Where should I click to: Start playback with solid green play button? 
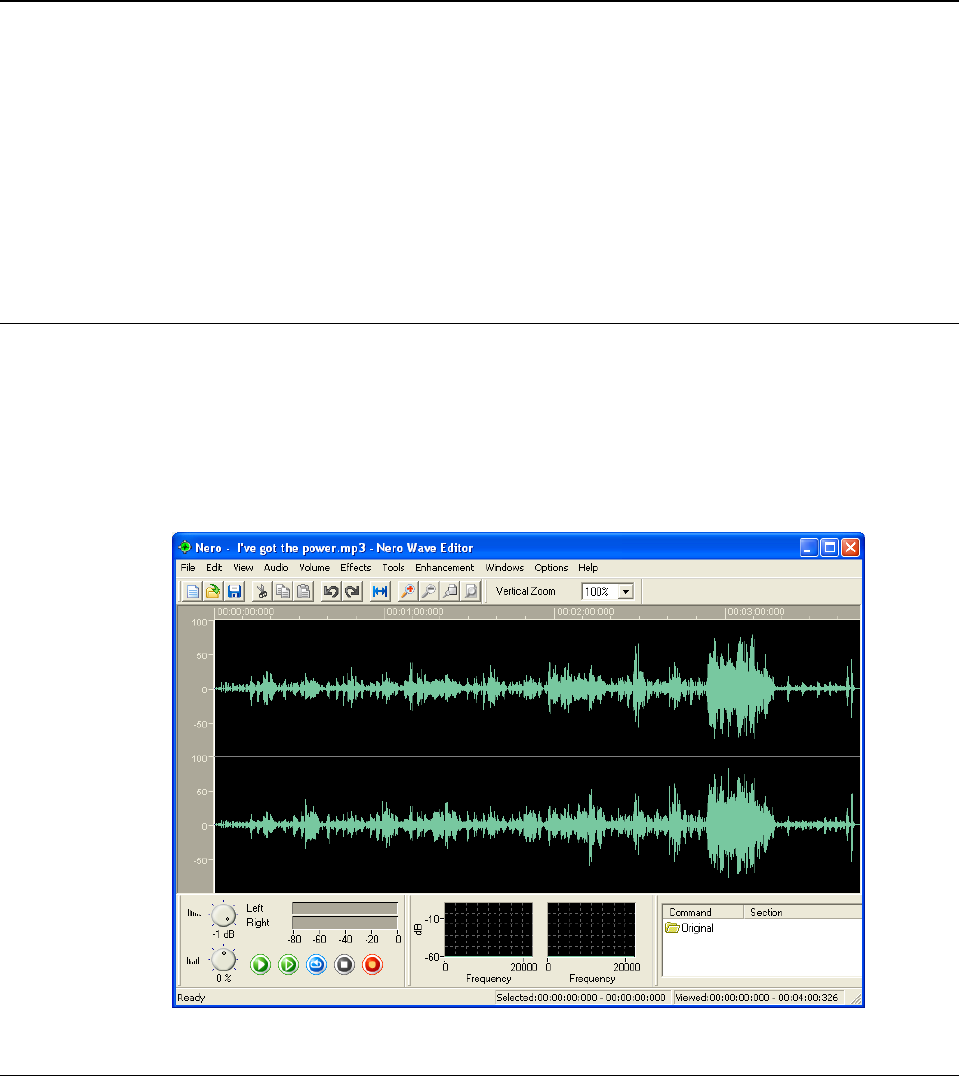point(260,965)
